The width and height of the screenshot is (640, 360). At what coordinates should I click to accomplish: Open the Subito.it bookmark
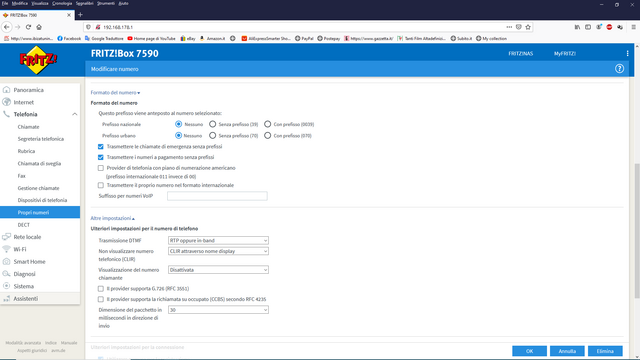point(461,38)
